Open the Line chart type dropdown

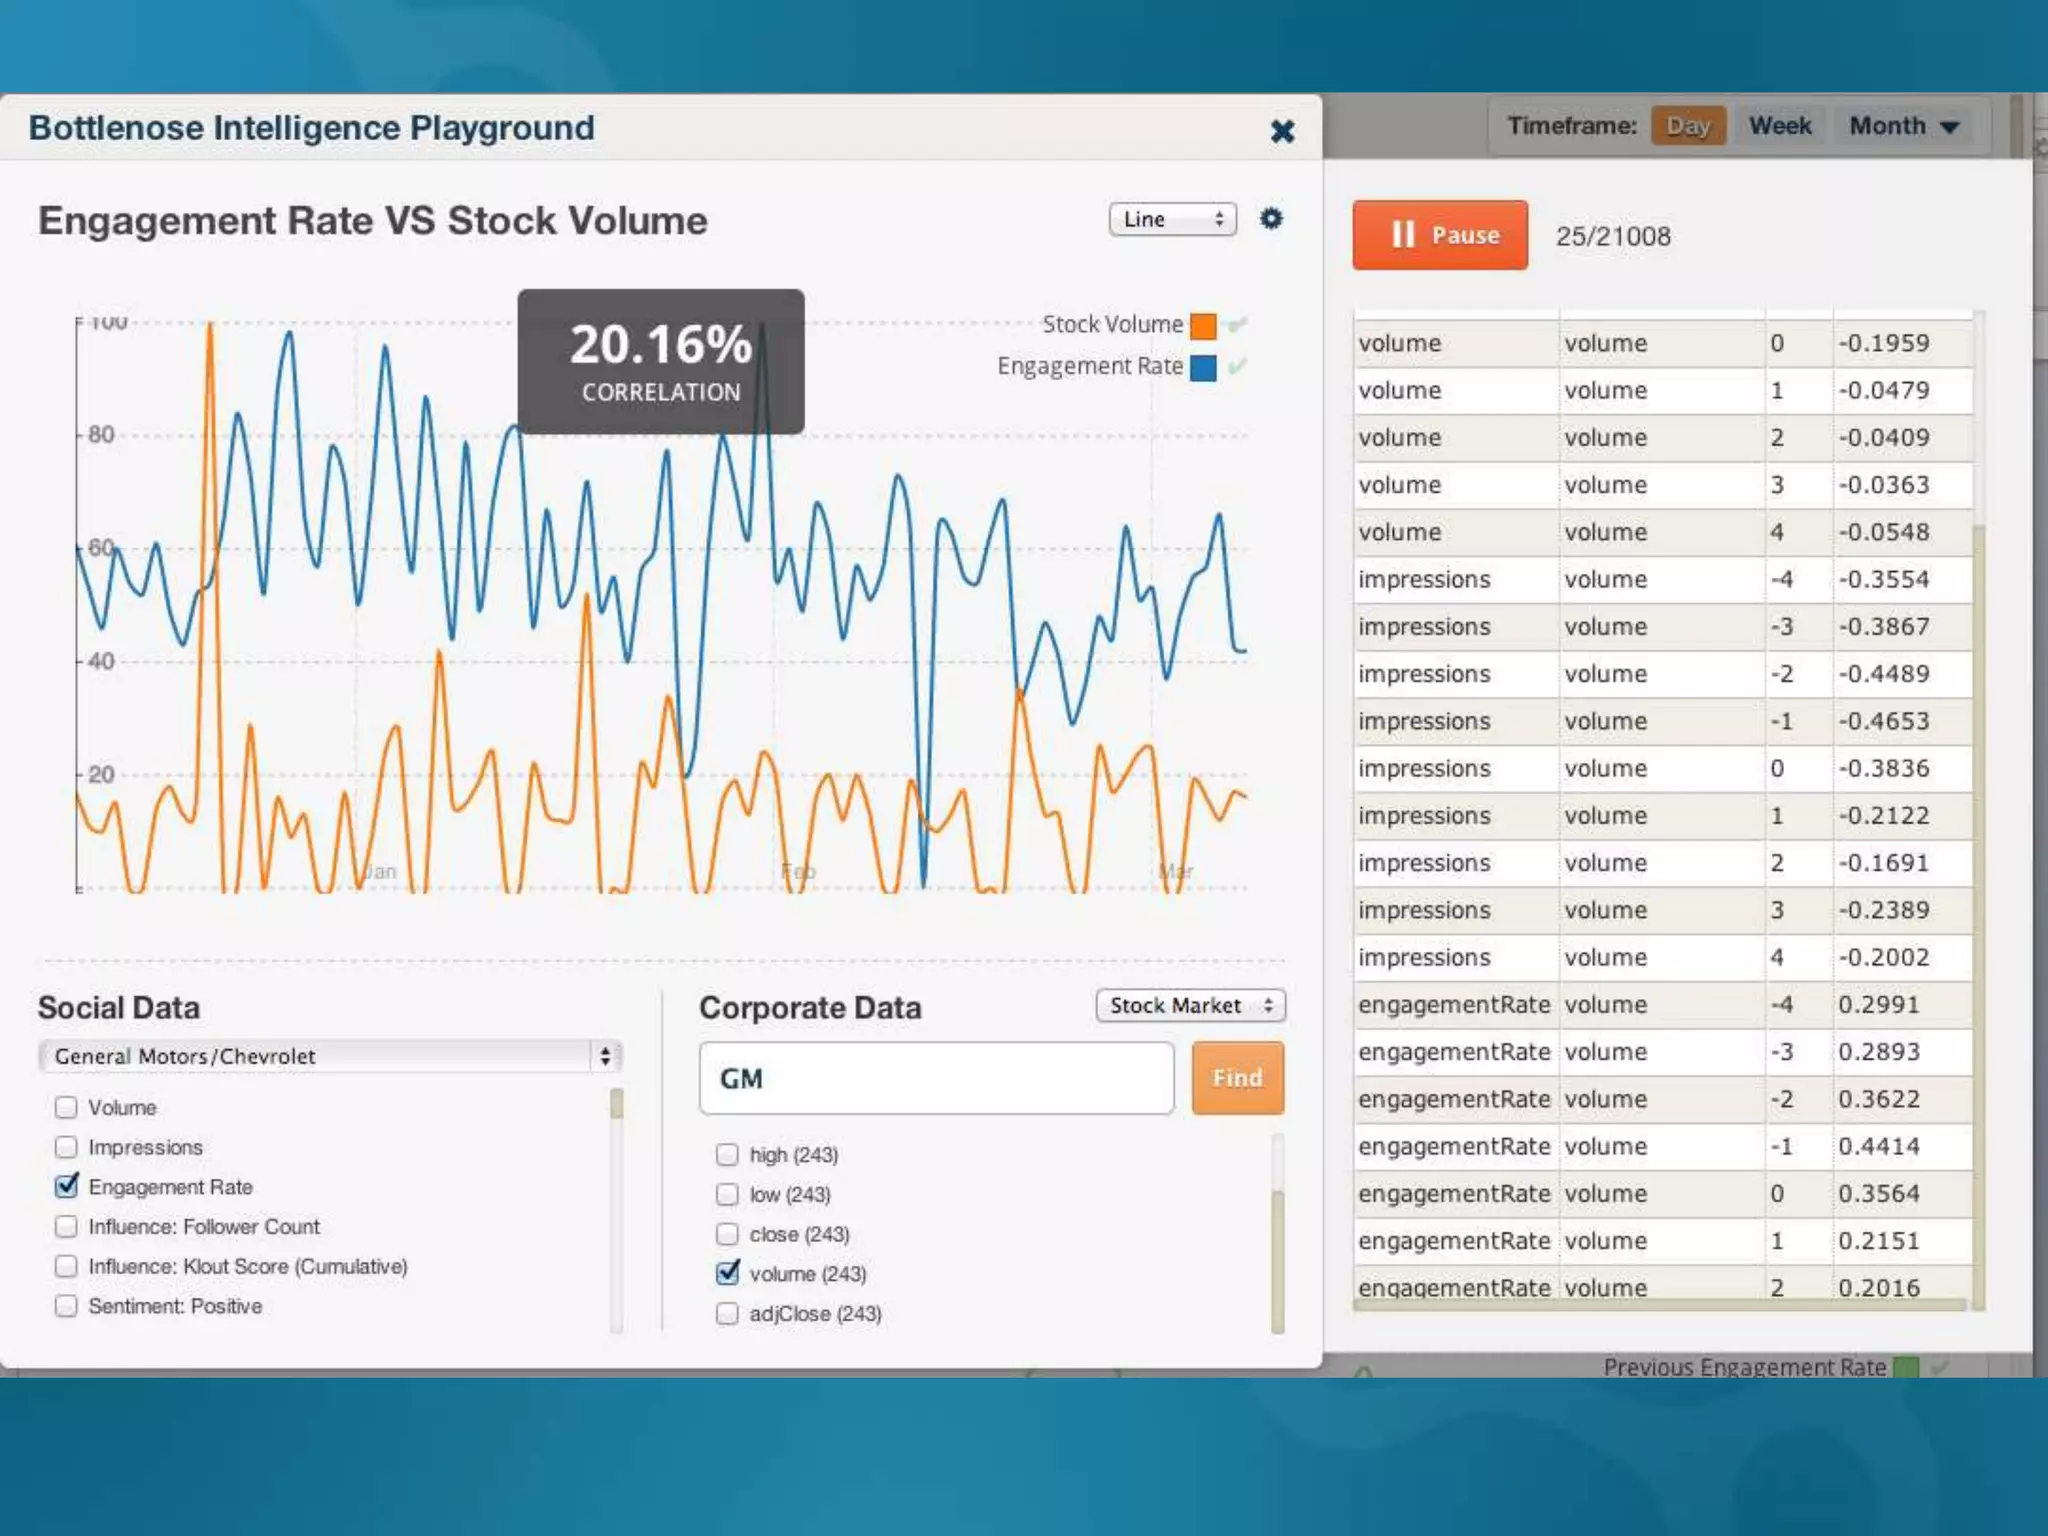click(x=1172, y=219)
